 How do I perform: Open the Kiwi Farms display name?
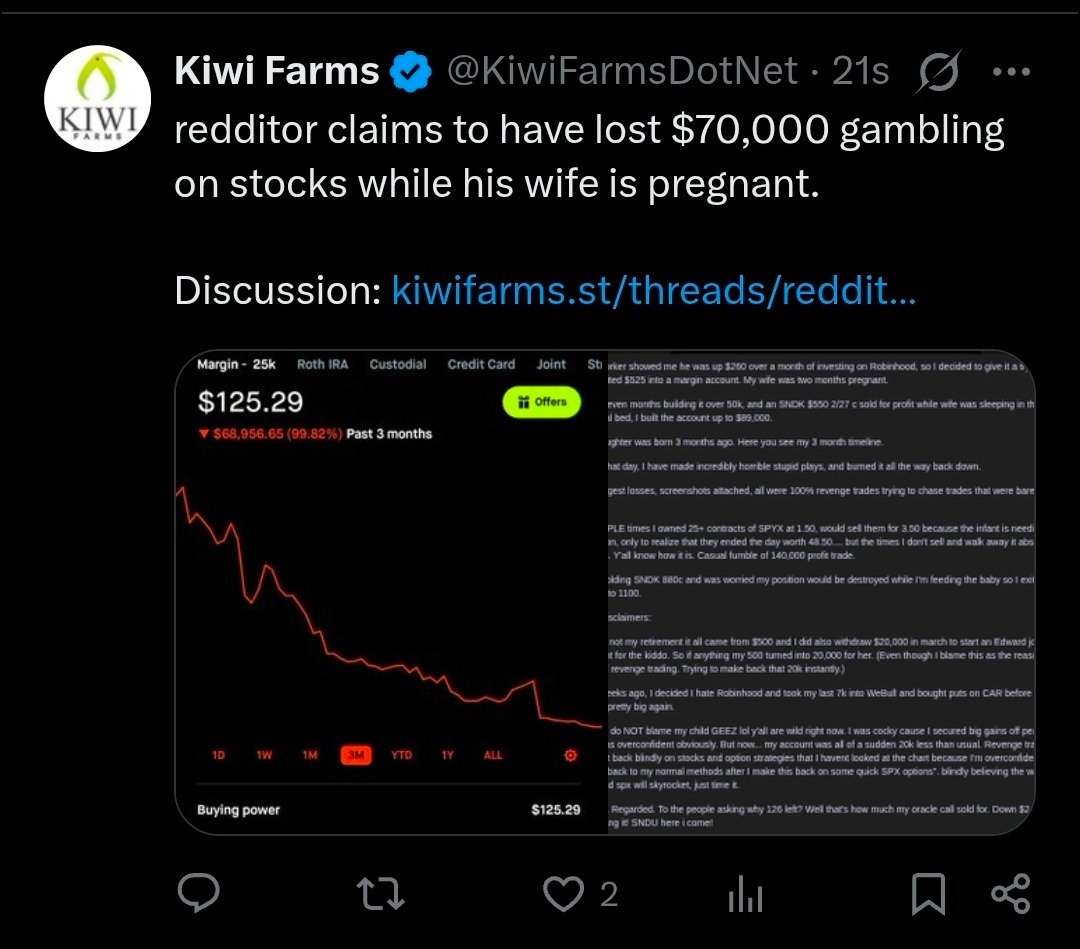pyautogui.click(x=276, y=70)
